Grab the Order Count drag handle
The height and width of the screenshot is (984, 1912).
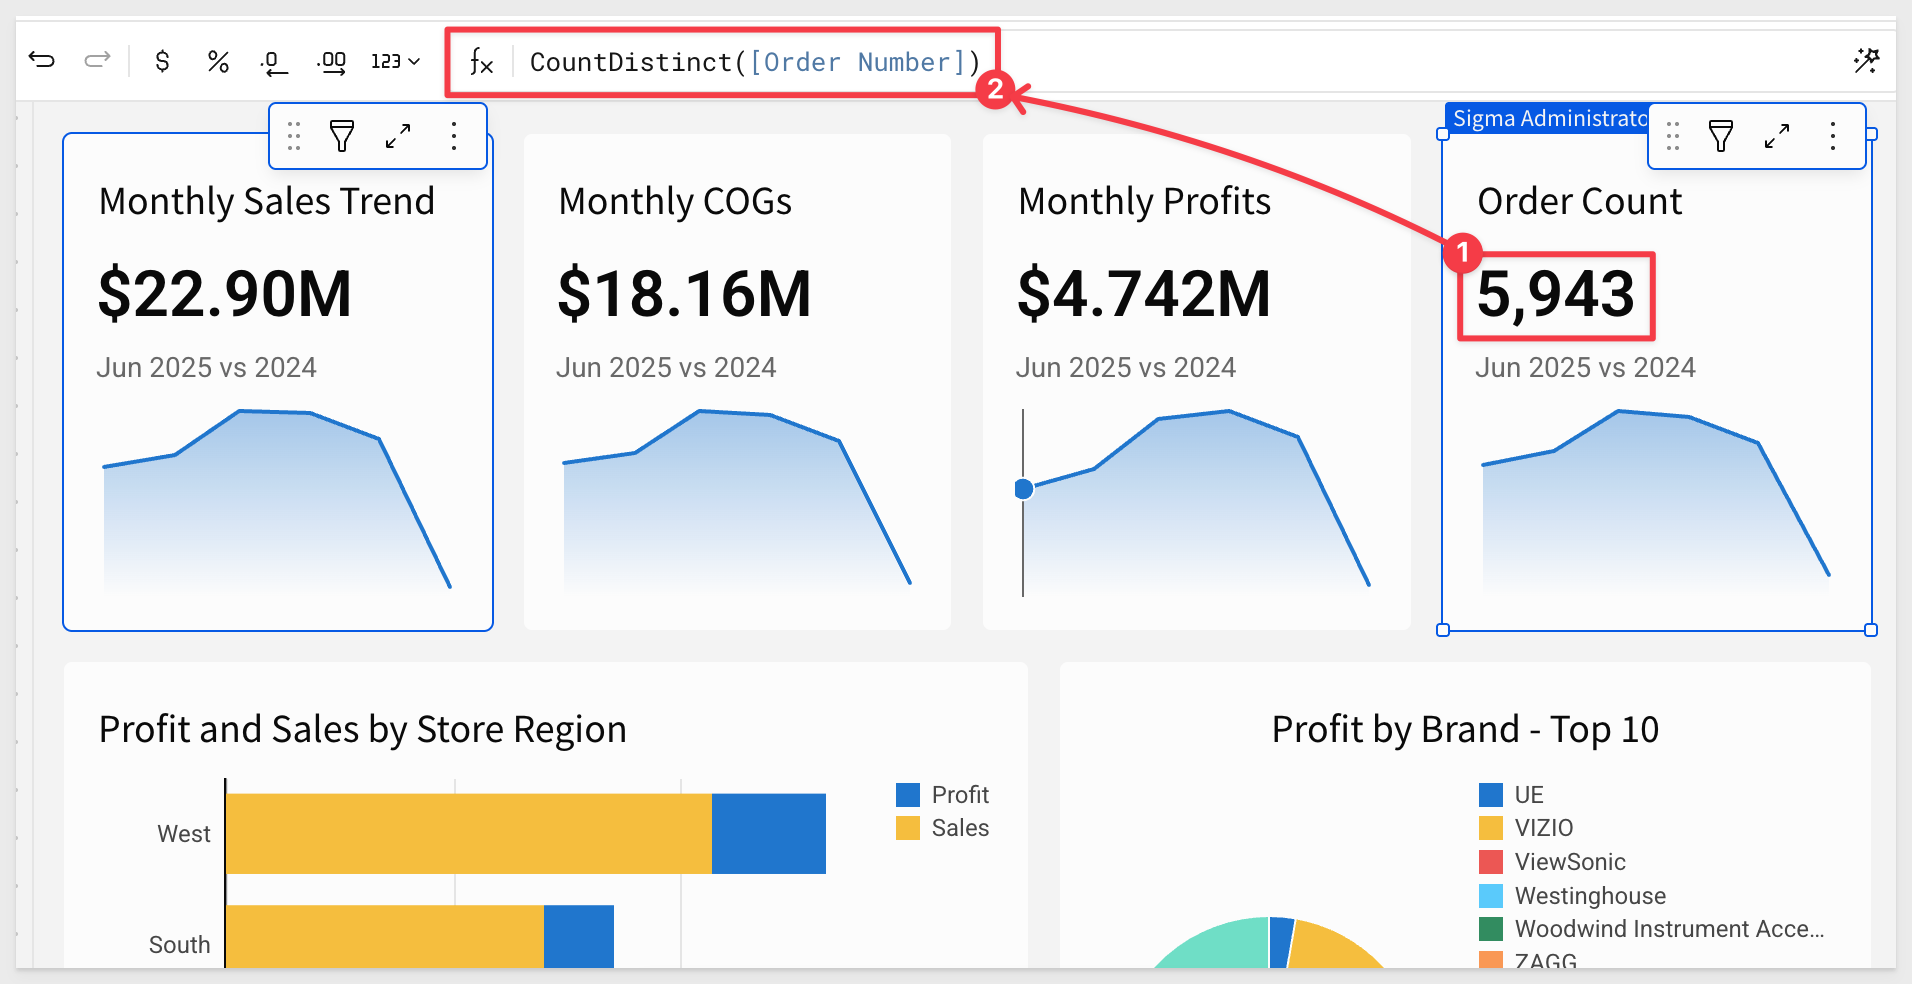(x=1673, y=136)
